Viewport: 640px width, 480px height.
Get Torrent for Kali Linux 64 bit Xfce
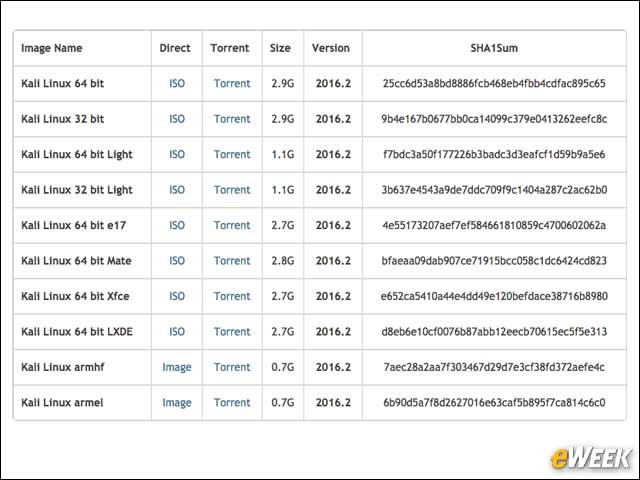232,296
